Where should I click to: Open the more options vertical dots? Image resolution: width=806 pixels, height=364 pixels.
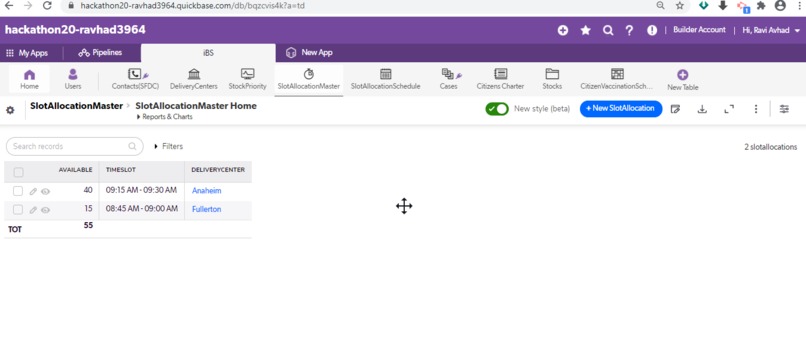(x=756, y=109)
